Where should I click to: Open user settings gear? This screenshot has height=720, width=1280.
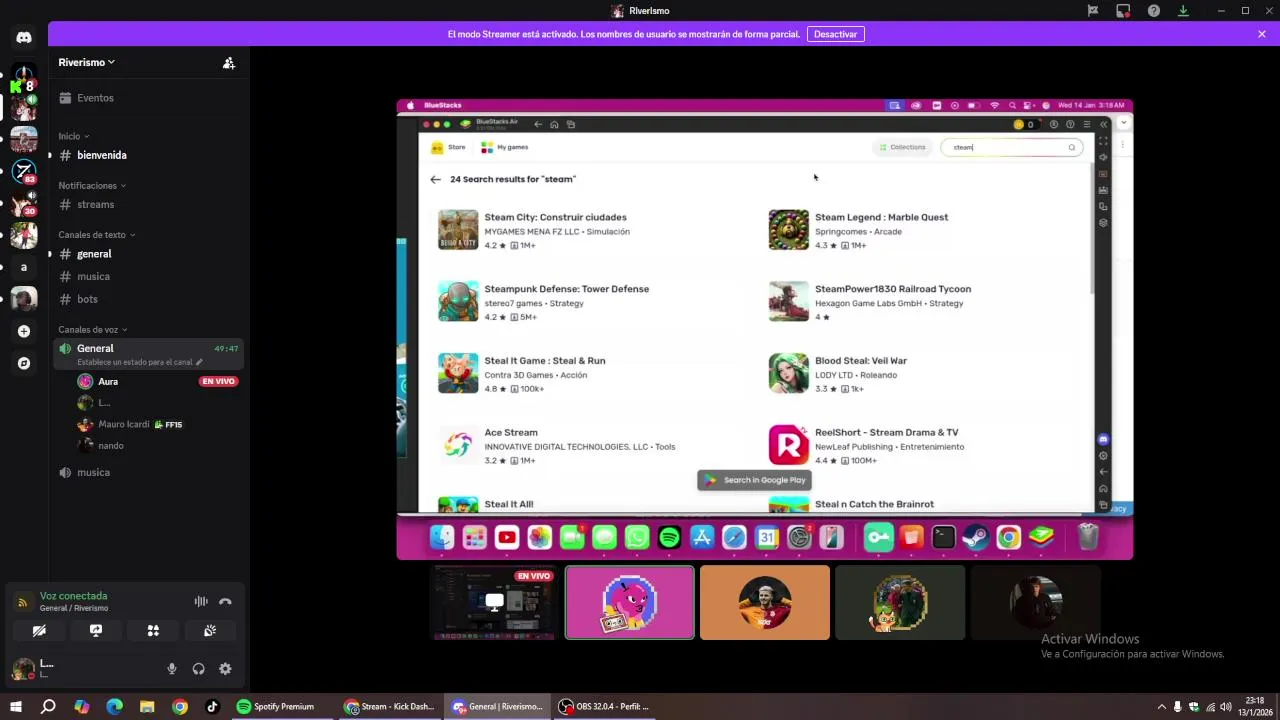[225, 669]
